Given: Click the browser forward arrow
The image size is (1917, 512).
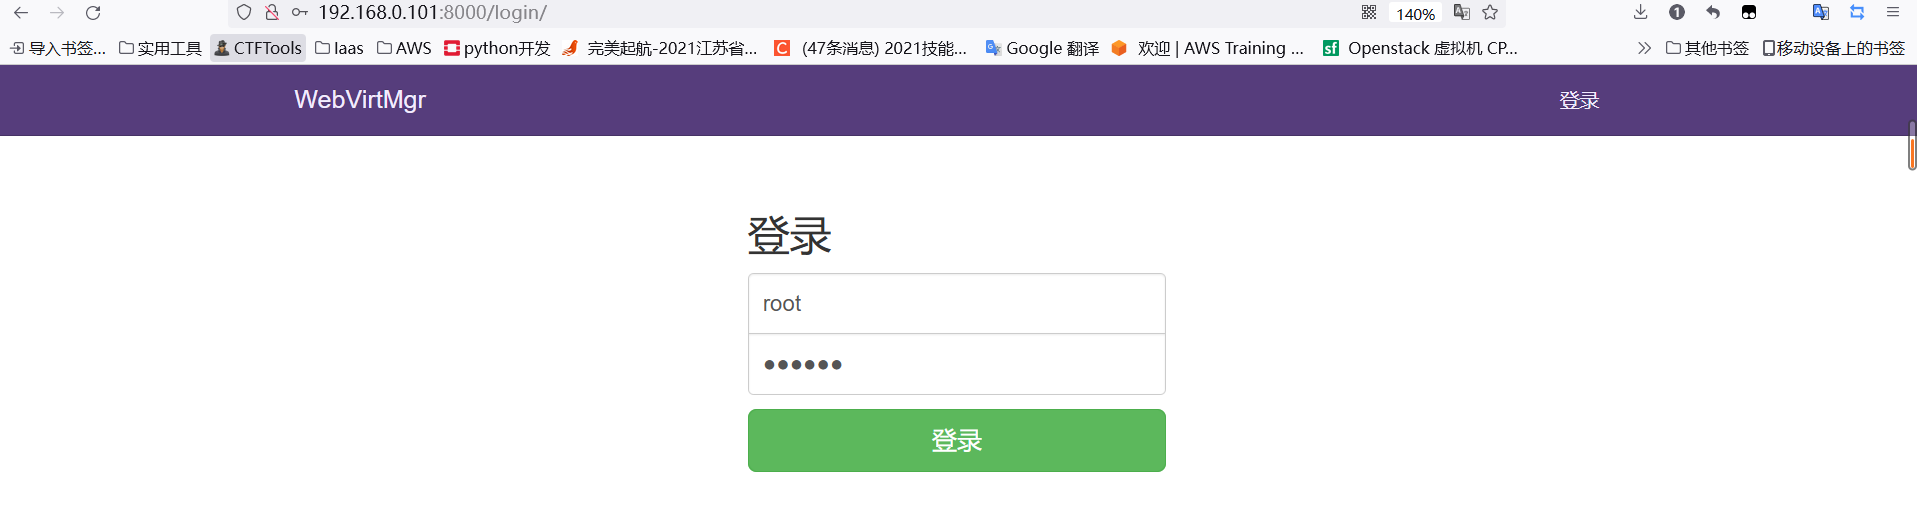Looking at the screenshot, I should click(x=57, y=13).
